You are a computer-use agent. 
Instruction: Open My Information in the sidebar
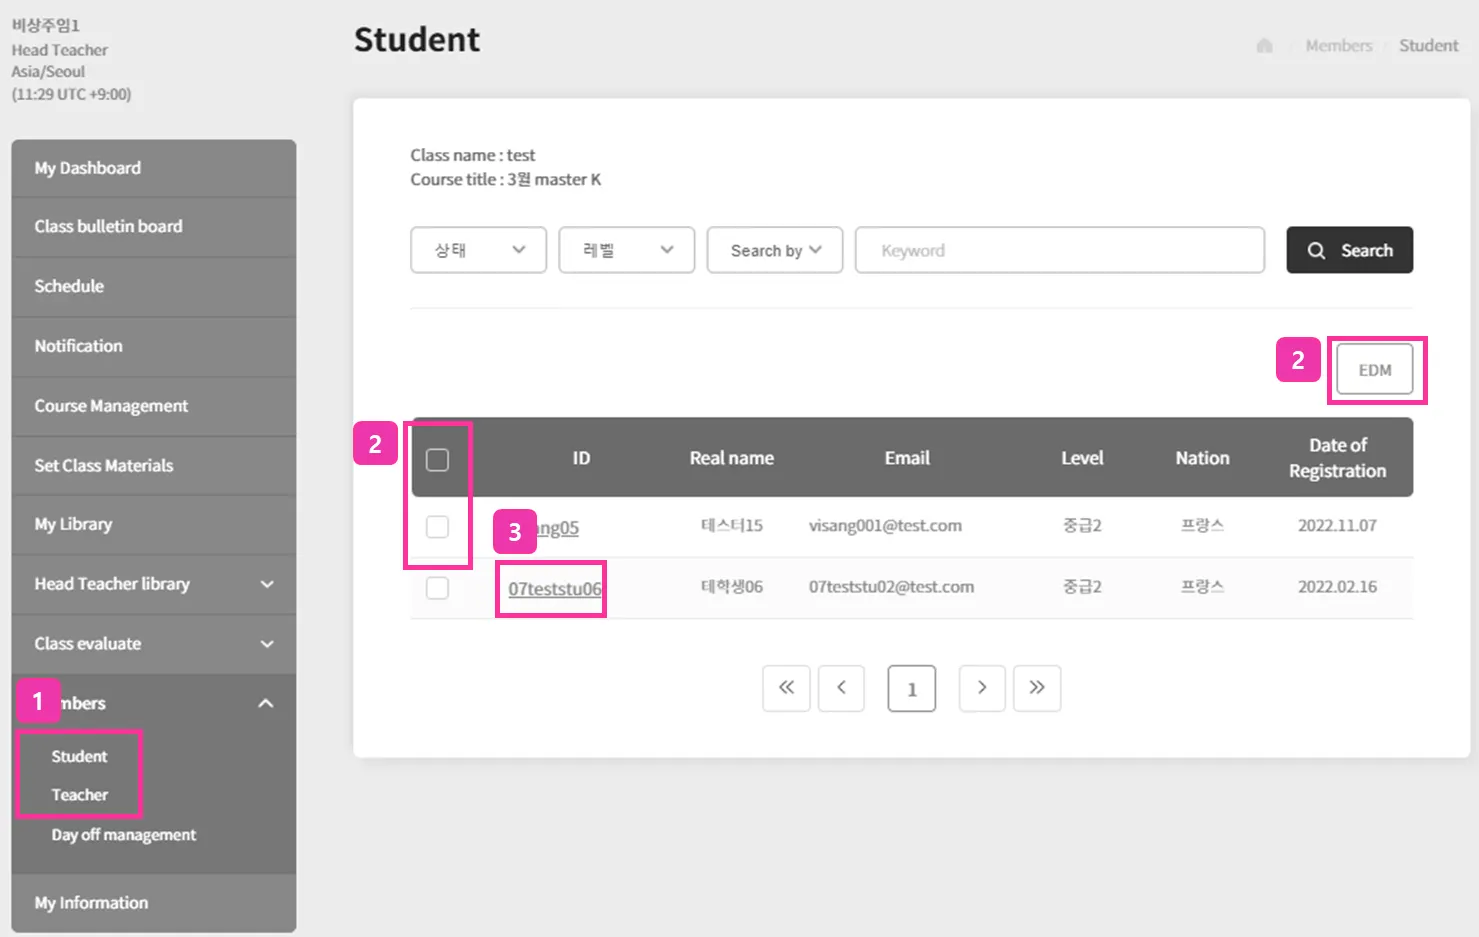[x=154, y=903]
